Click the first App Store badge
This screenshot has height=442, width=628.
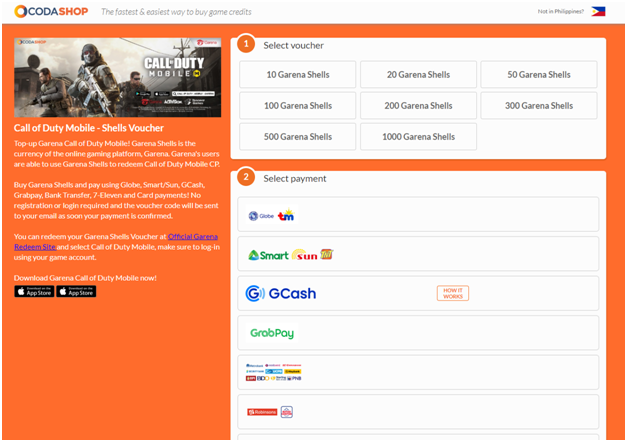34,291
